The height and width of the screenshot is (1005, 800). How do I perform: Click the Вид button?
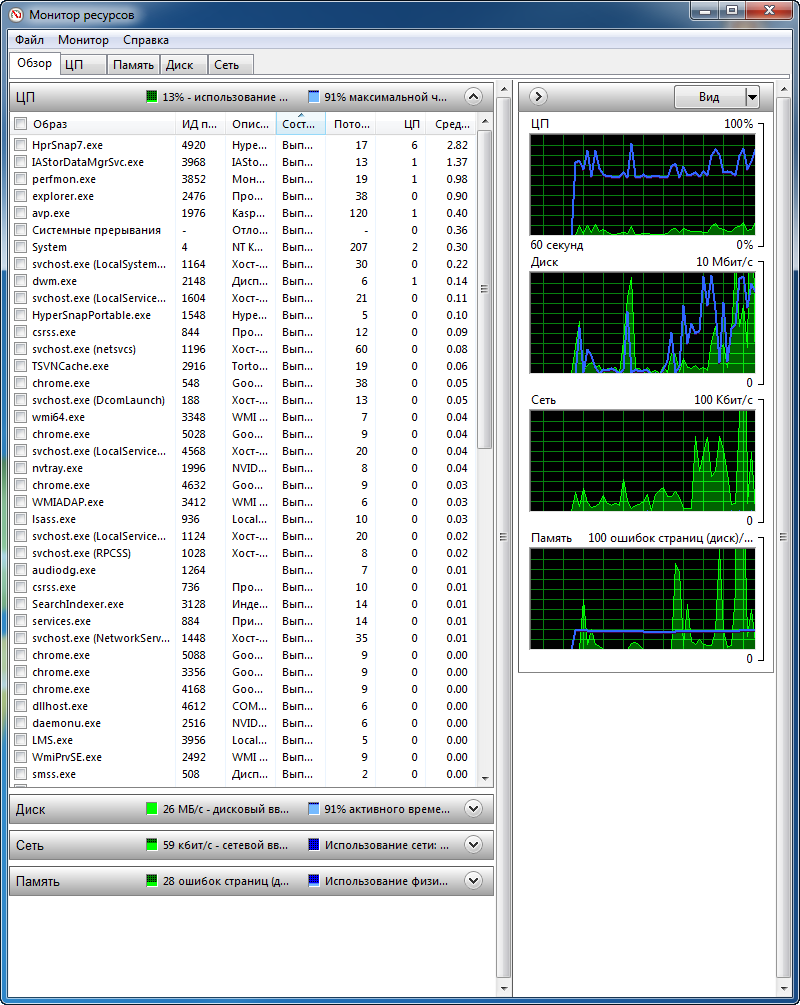point(709,97)
